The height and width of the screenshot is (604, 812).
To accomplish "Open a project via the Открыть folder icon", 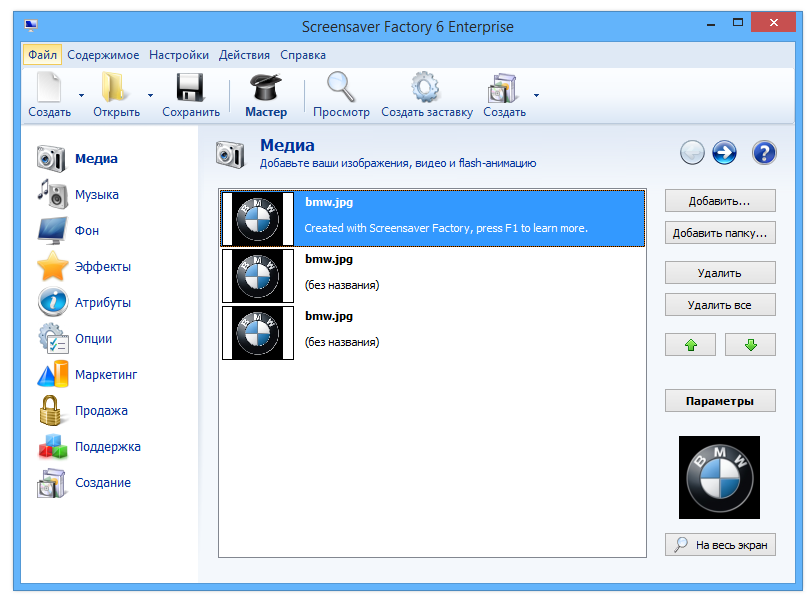I will 113,87.
